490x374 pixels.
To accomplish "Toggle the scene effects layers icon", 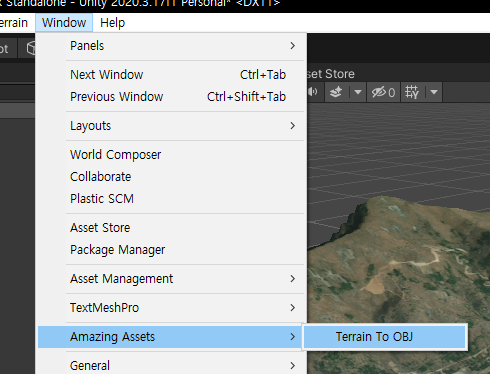I will (336, 92).
